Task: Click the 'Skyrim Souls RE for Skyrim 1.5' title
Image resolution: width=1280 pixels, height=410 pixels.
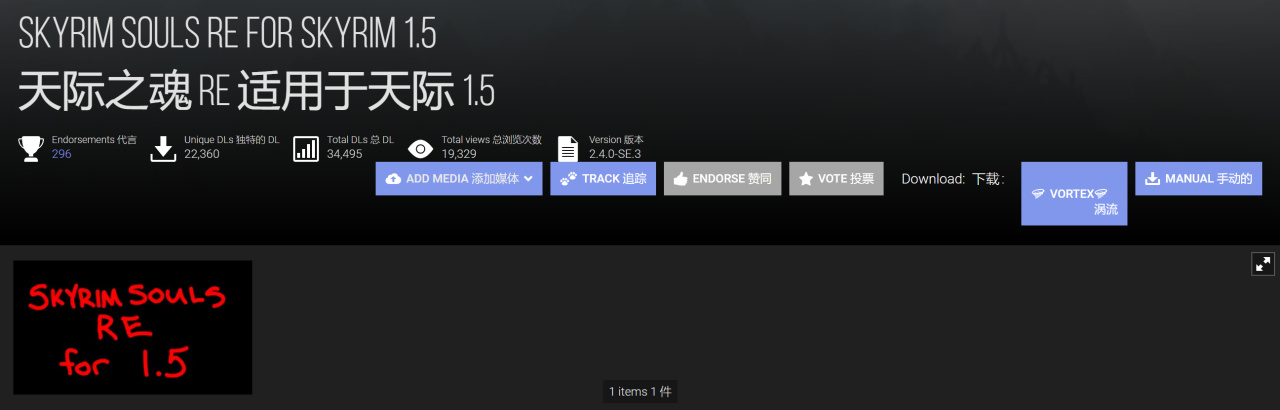Action: [228, 35]
